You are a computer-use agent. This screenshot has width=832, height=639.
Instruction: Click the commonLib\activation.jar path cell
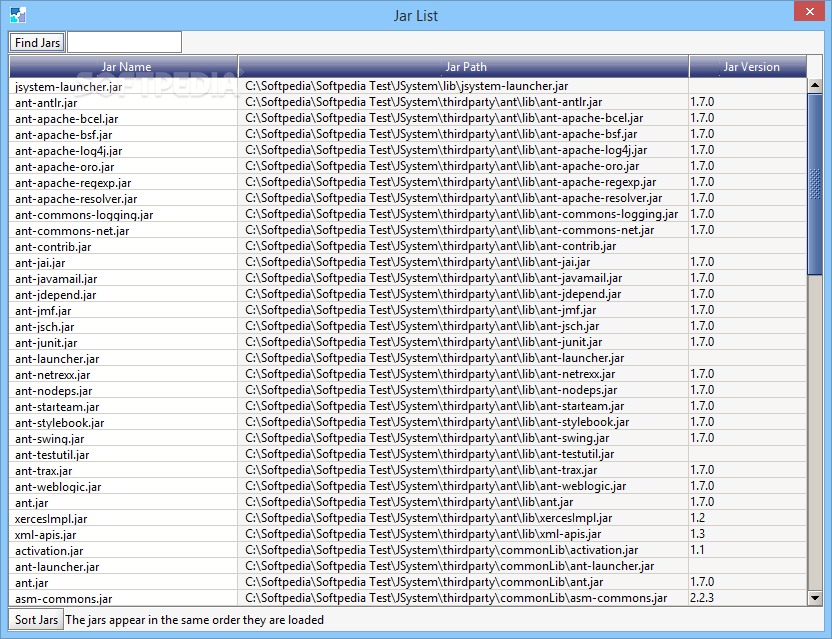point(464,550)
